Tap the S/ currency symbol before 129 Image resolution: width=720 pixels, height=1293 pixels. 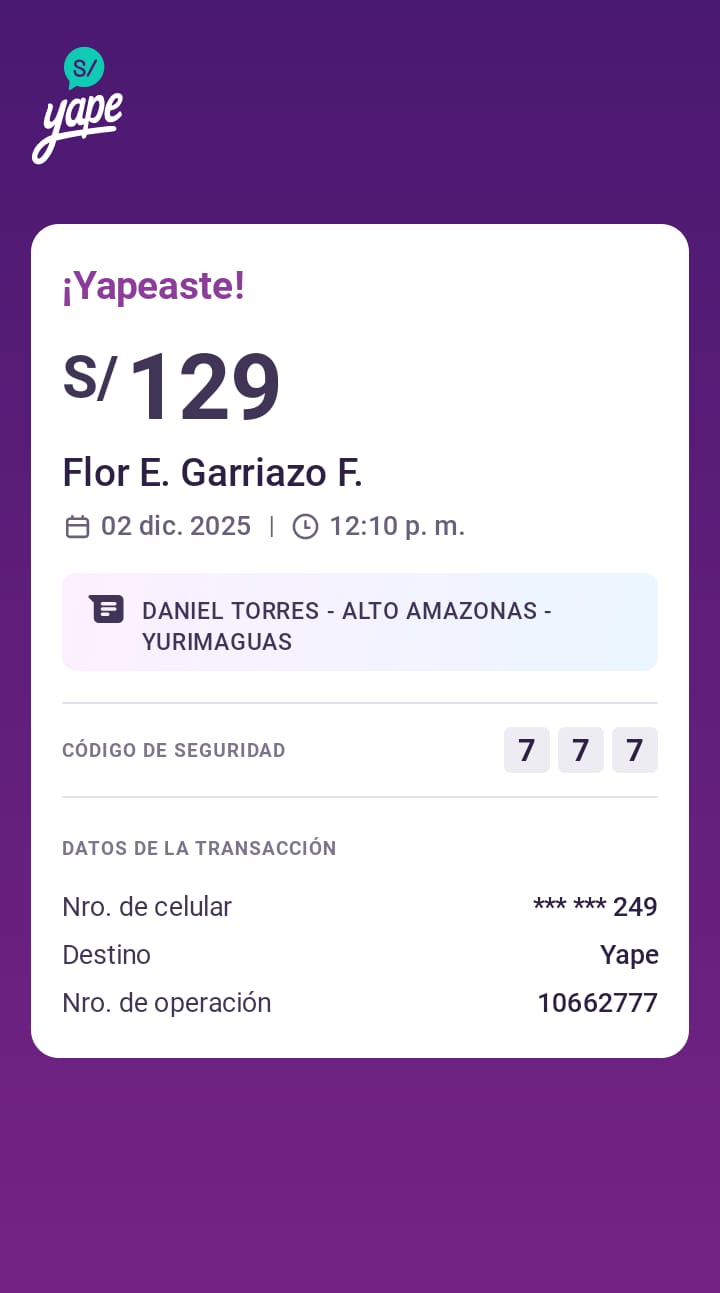(90, 377)
